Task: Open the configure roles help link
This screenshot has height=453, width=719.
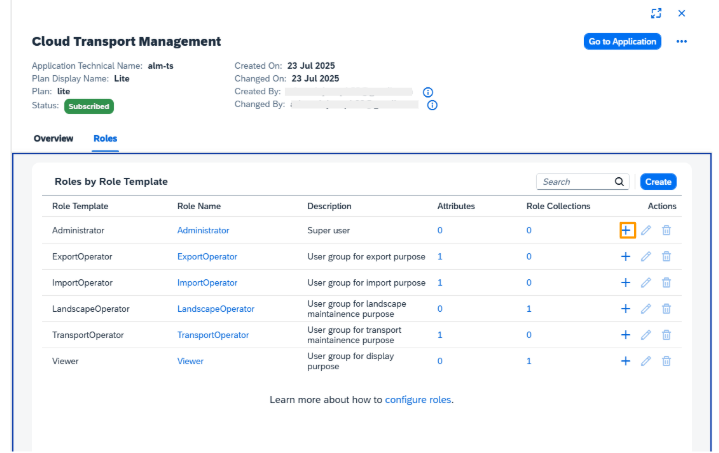Action: (418, 399)
